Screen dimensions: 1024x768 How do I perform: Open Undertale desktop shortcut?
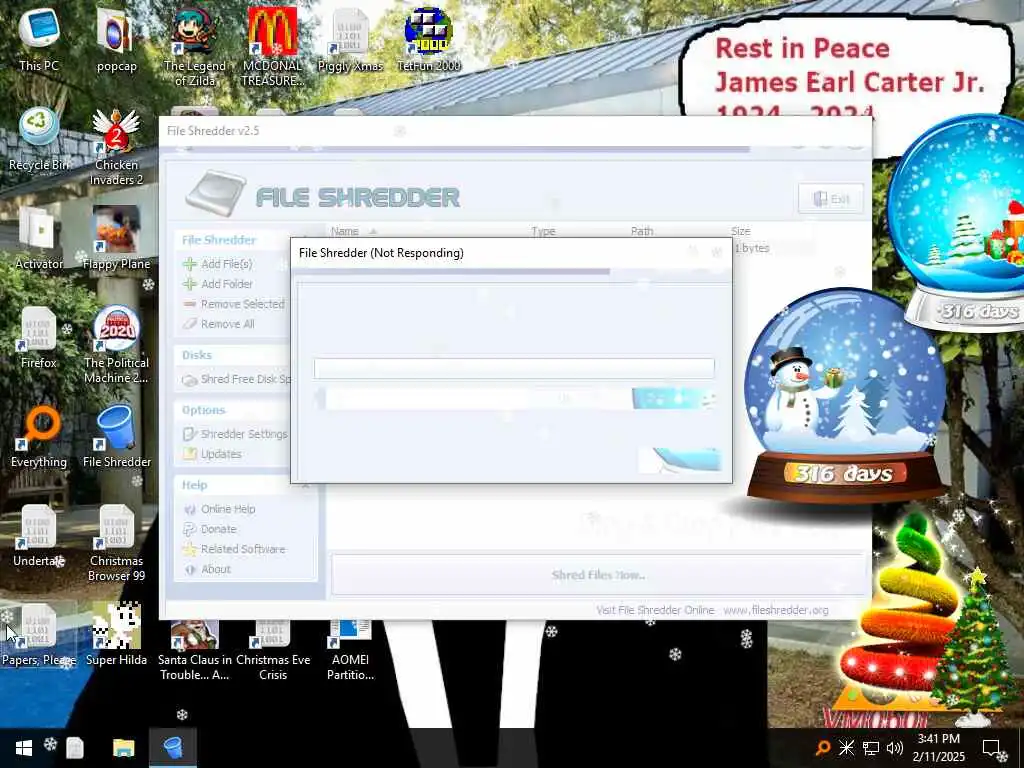[x=39, y=536]
